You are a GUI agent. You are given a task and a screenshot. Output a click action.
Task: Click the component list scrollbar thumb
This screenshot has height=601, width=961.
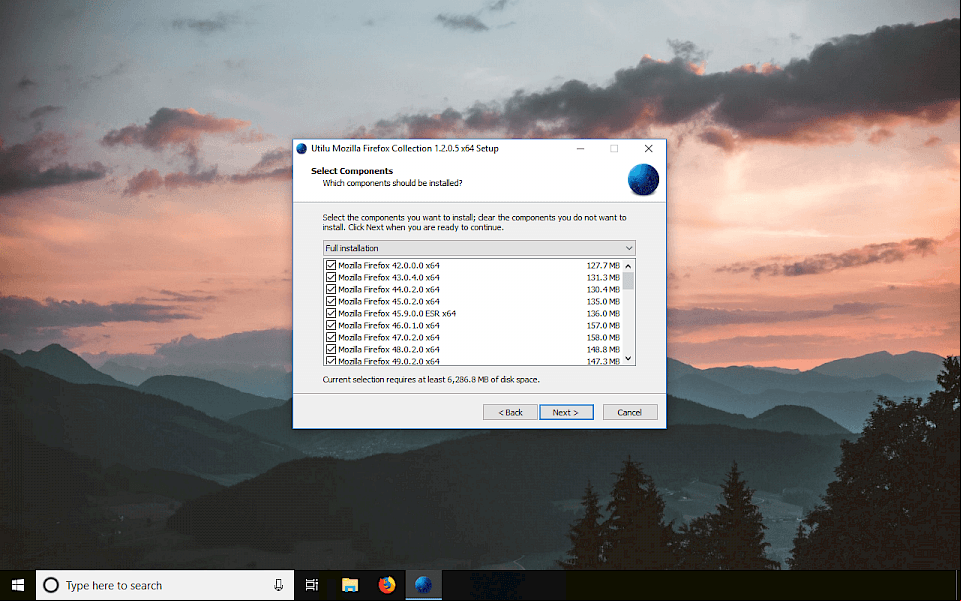(628, 281)
